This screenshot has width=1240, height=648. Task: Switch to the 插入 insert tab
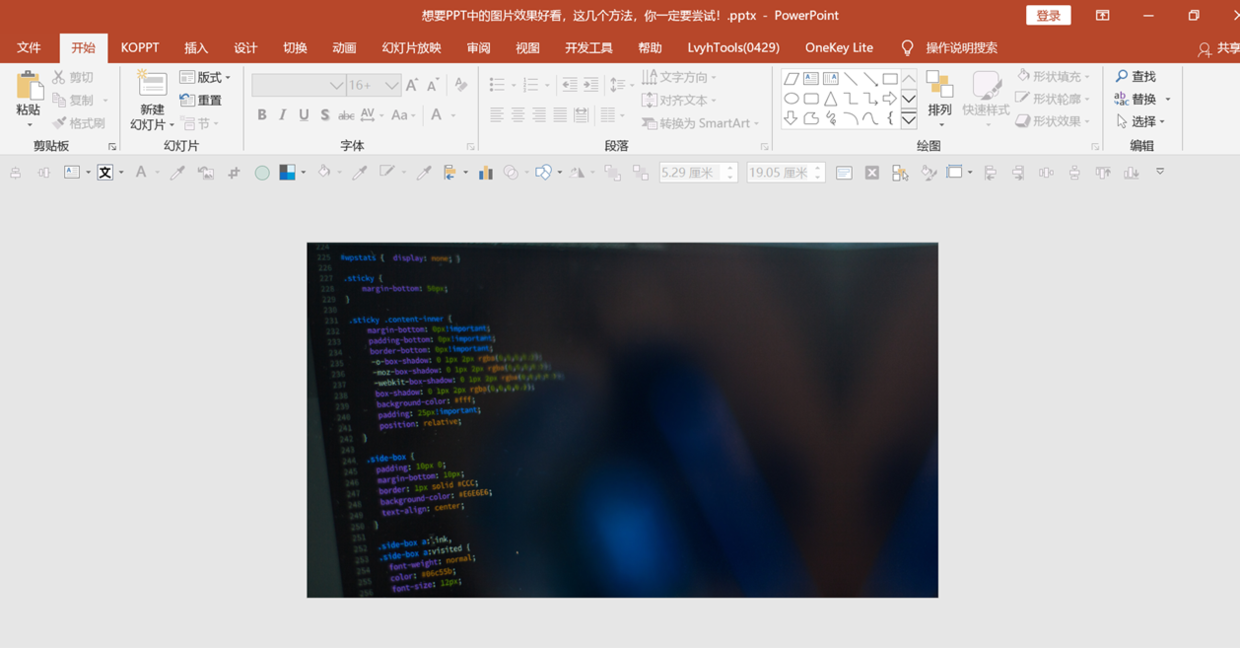tap(196, 48)
